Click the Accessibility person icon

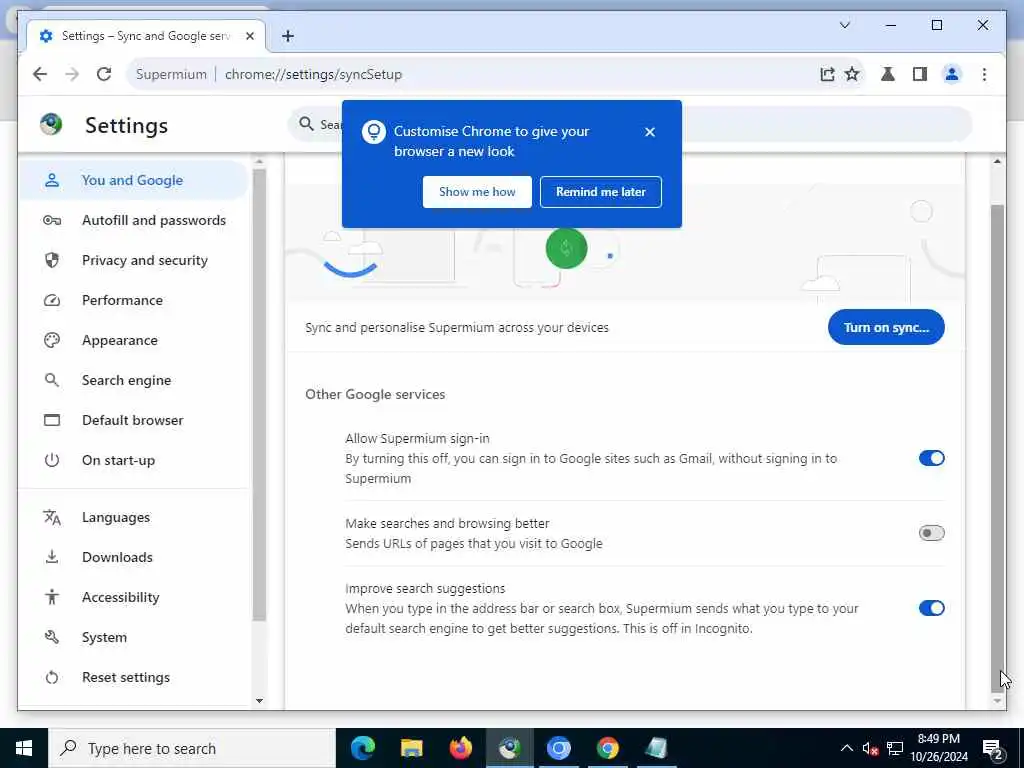(x=52, y=597)
